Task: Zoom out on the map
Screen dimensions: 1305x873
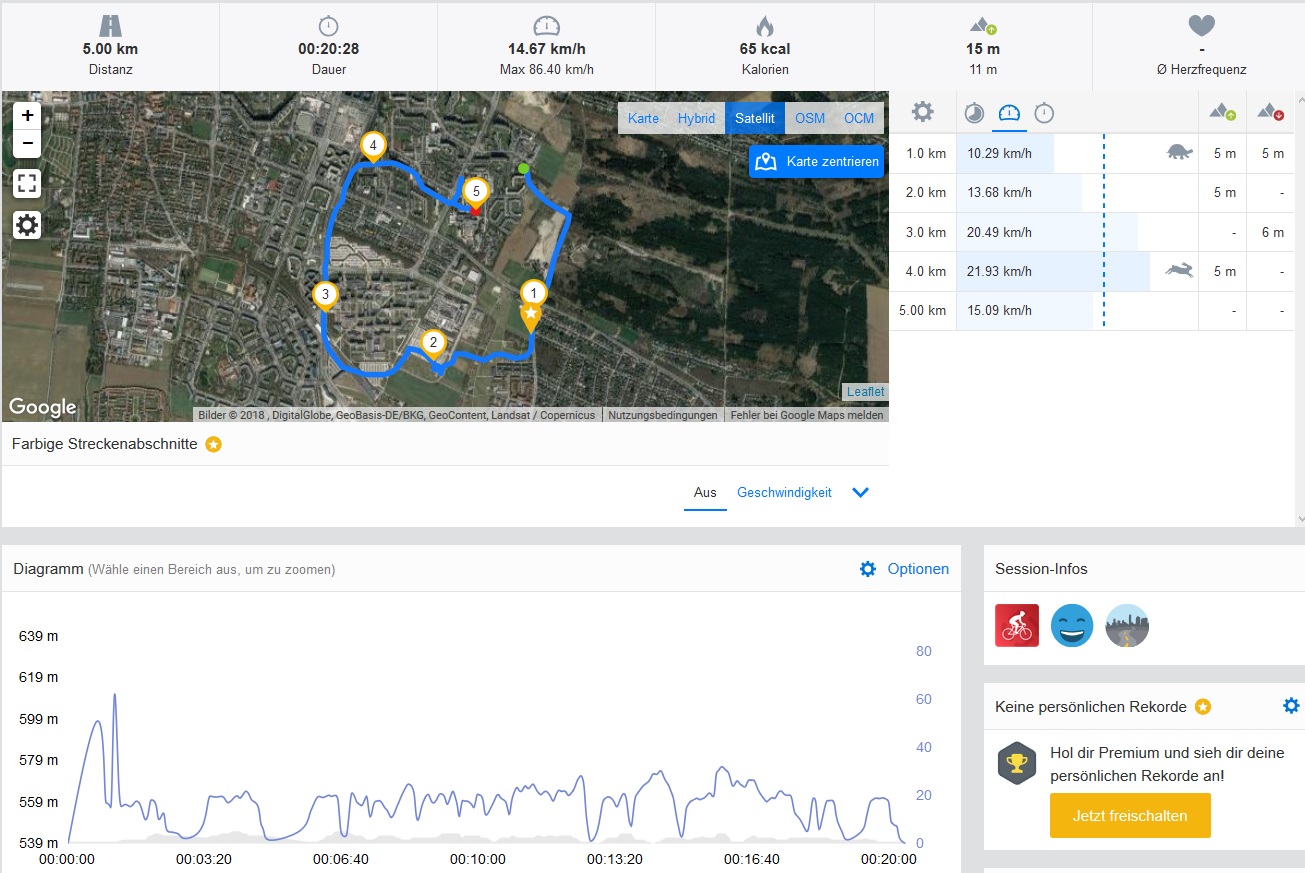Action: tap(27, 143)
